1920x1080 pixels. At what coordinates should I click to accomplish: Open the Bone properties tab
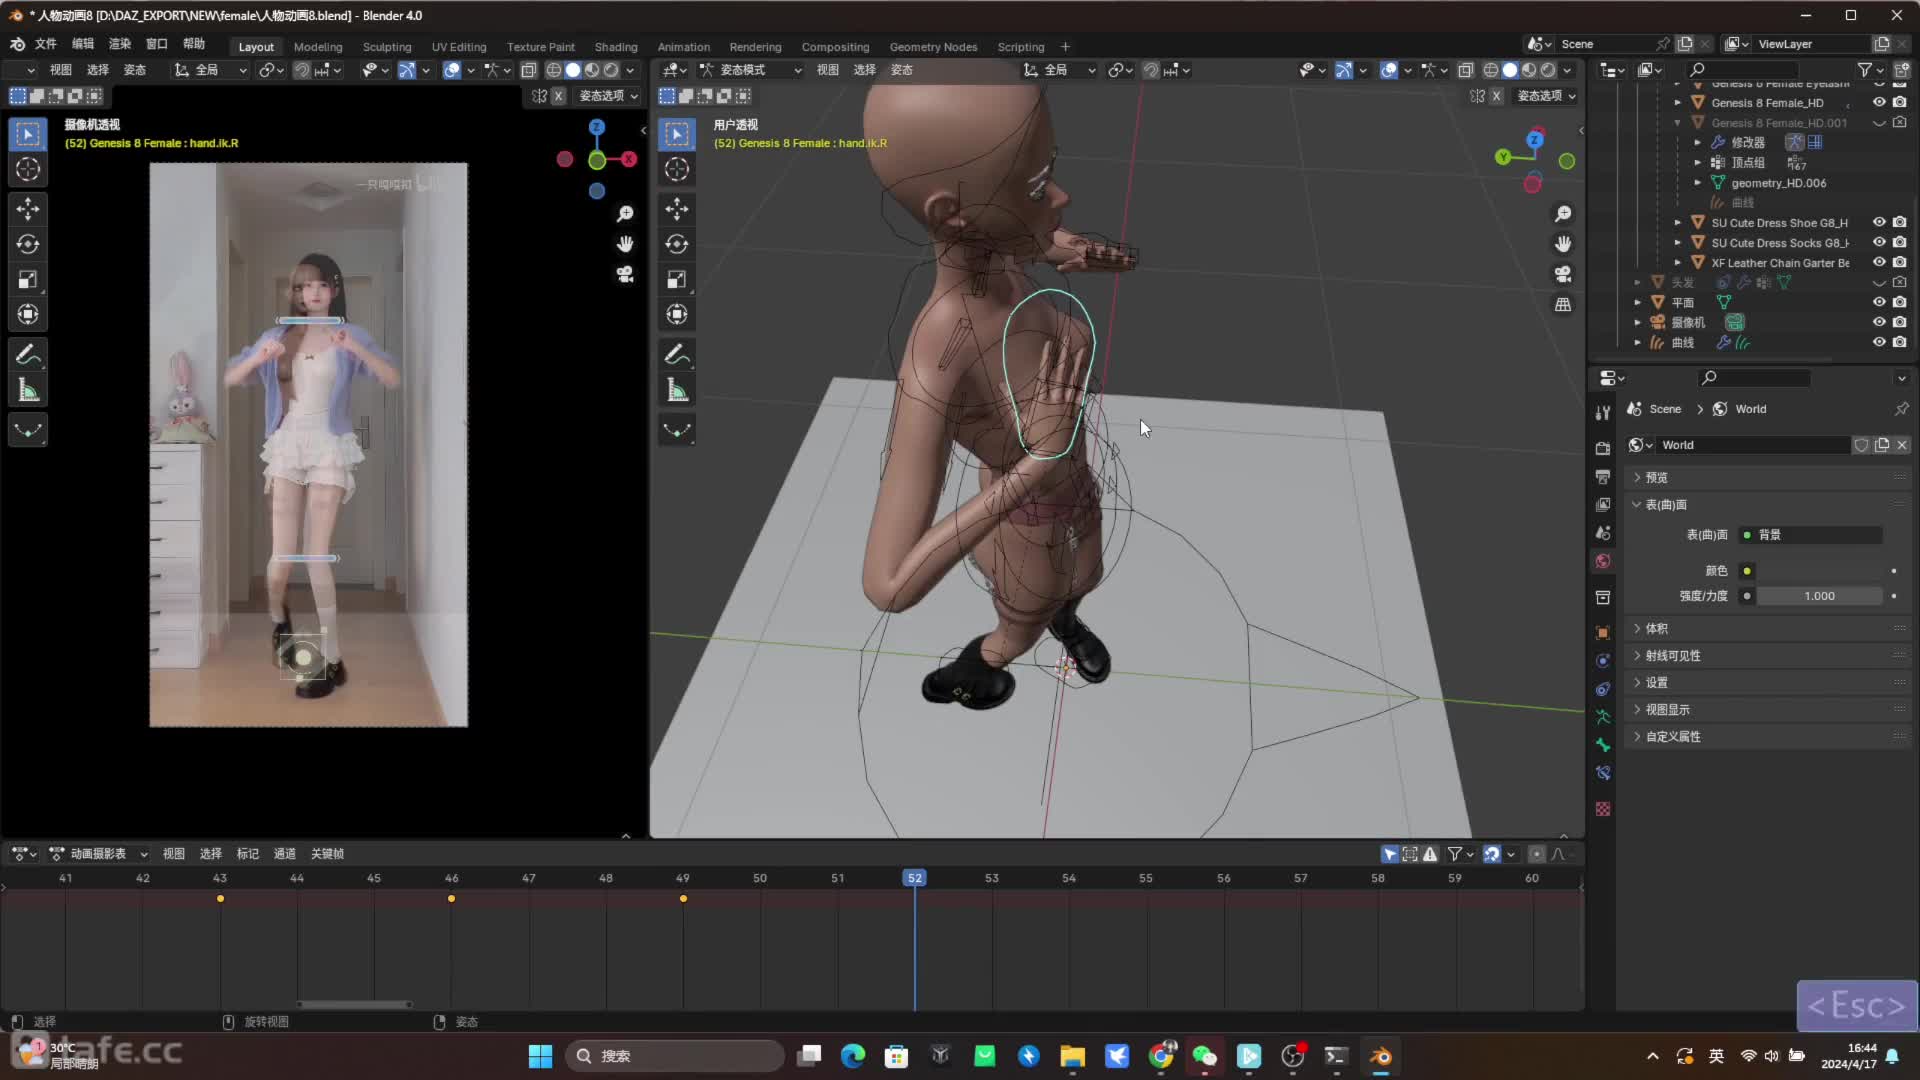tap(1603, 745)
